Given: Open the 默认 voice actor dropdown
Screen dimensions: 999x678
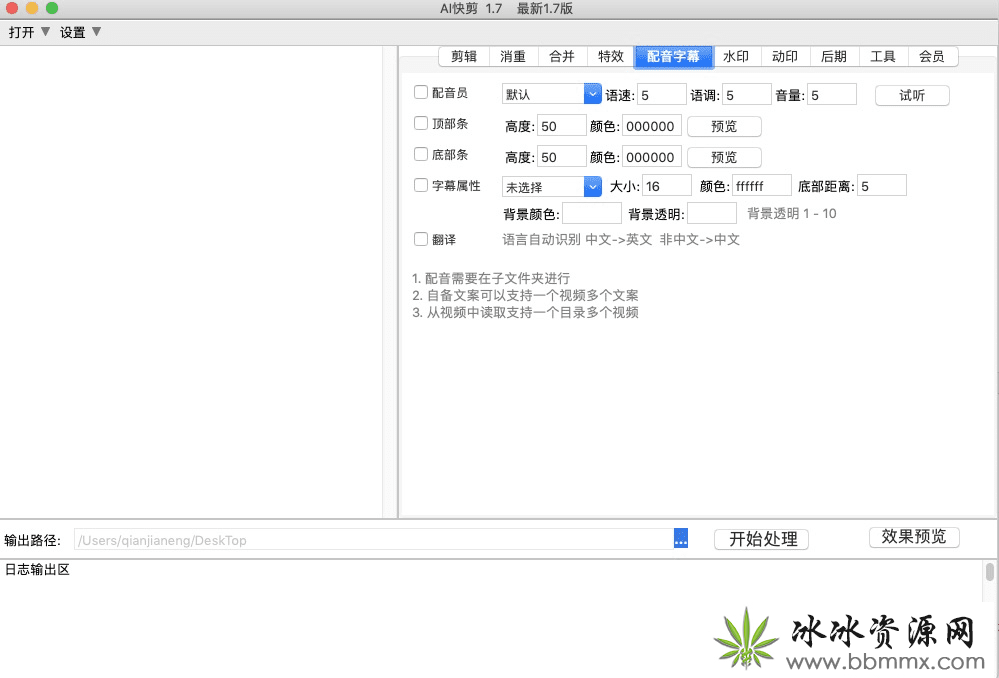Looking at the screenshot, I should [551, 94].
